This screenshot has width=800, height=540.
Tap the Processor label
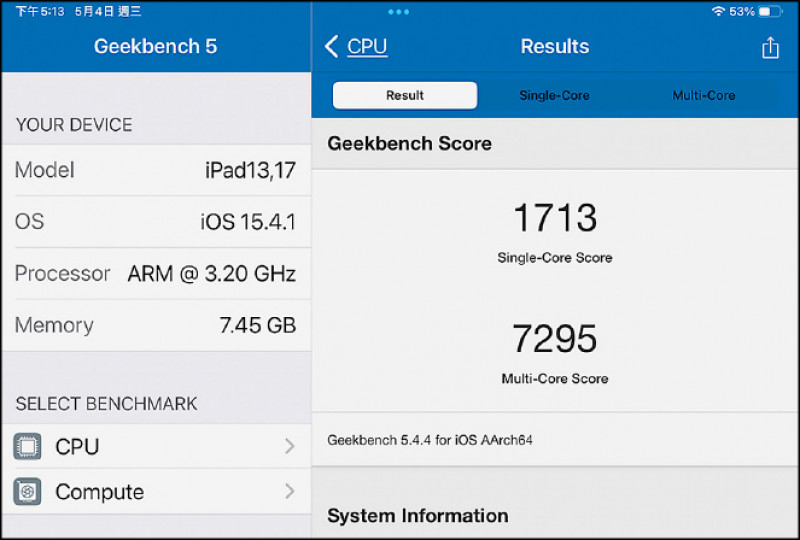pos(62,274)
